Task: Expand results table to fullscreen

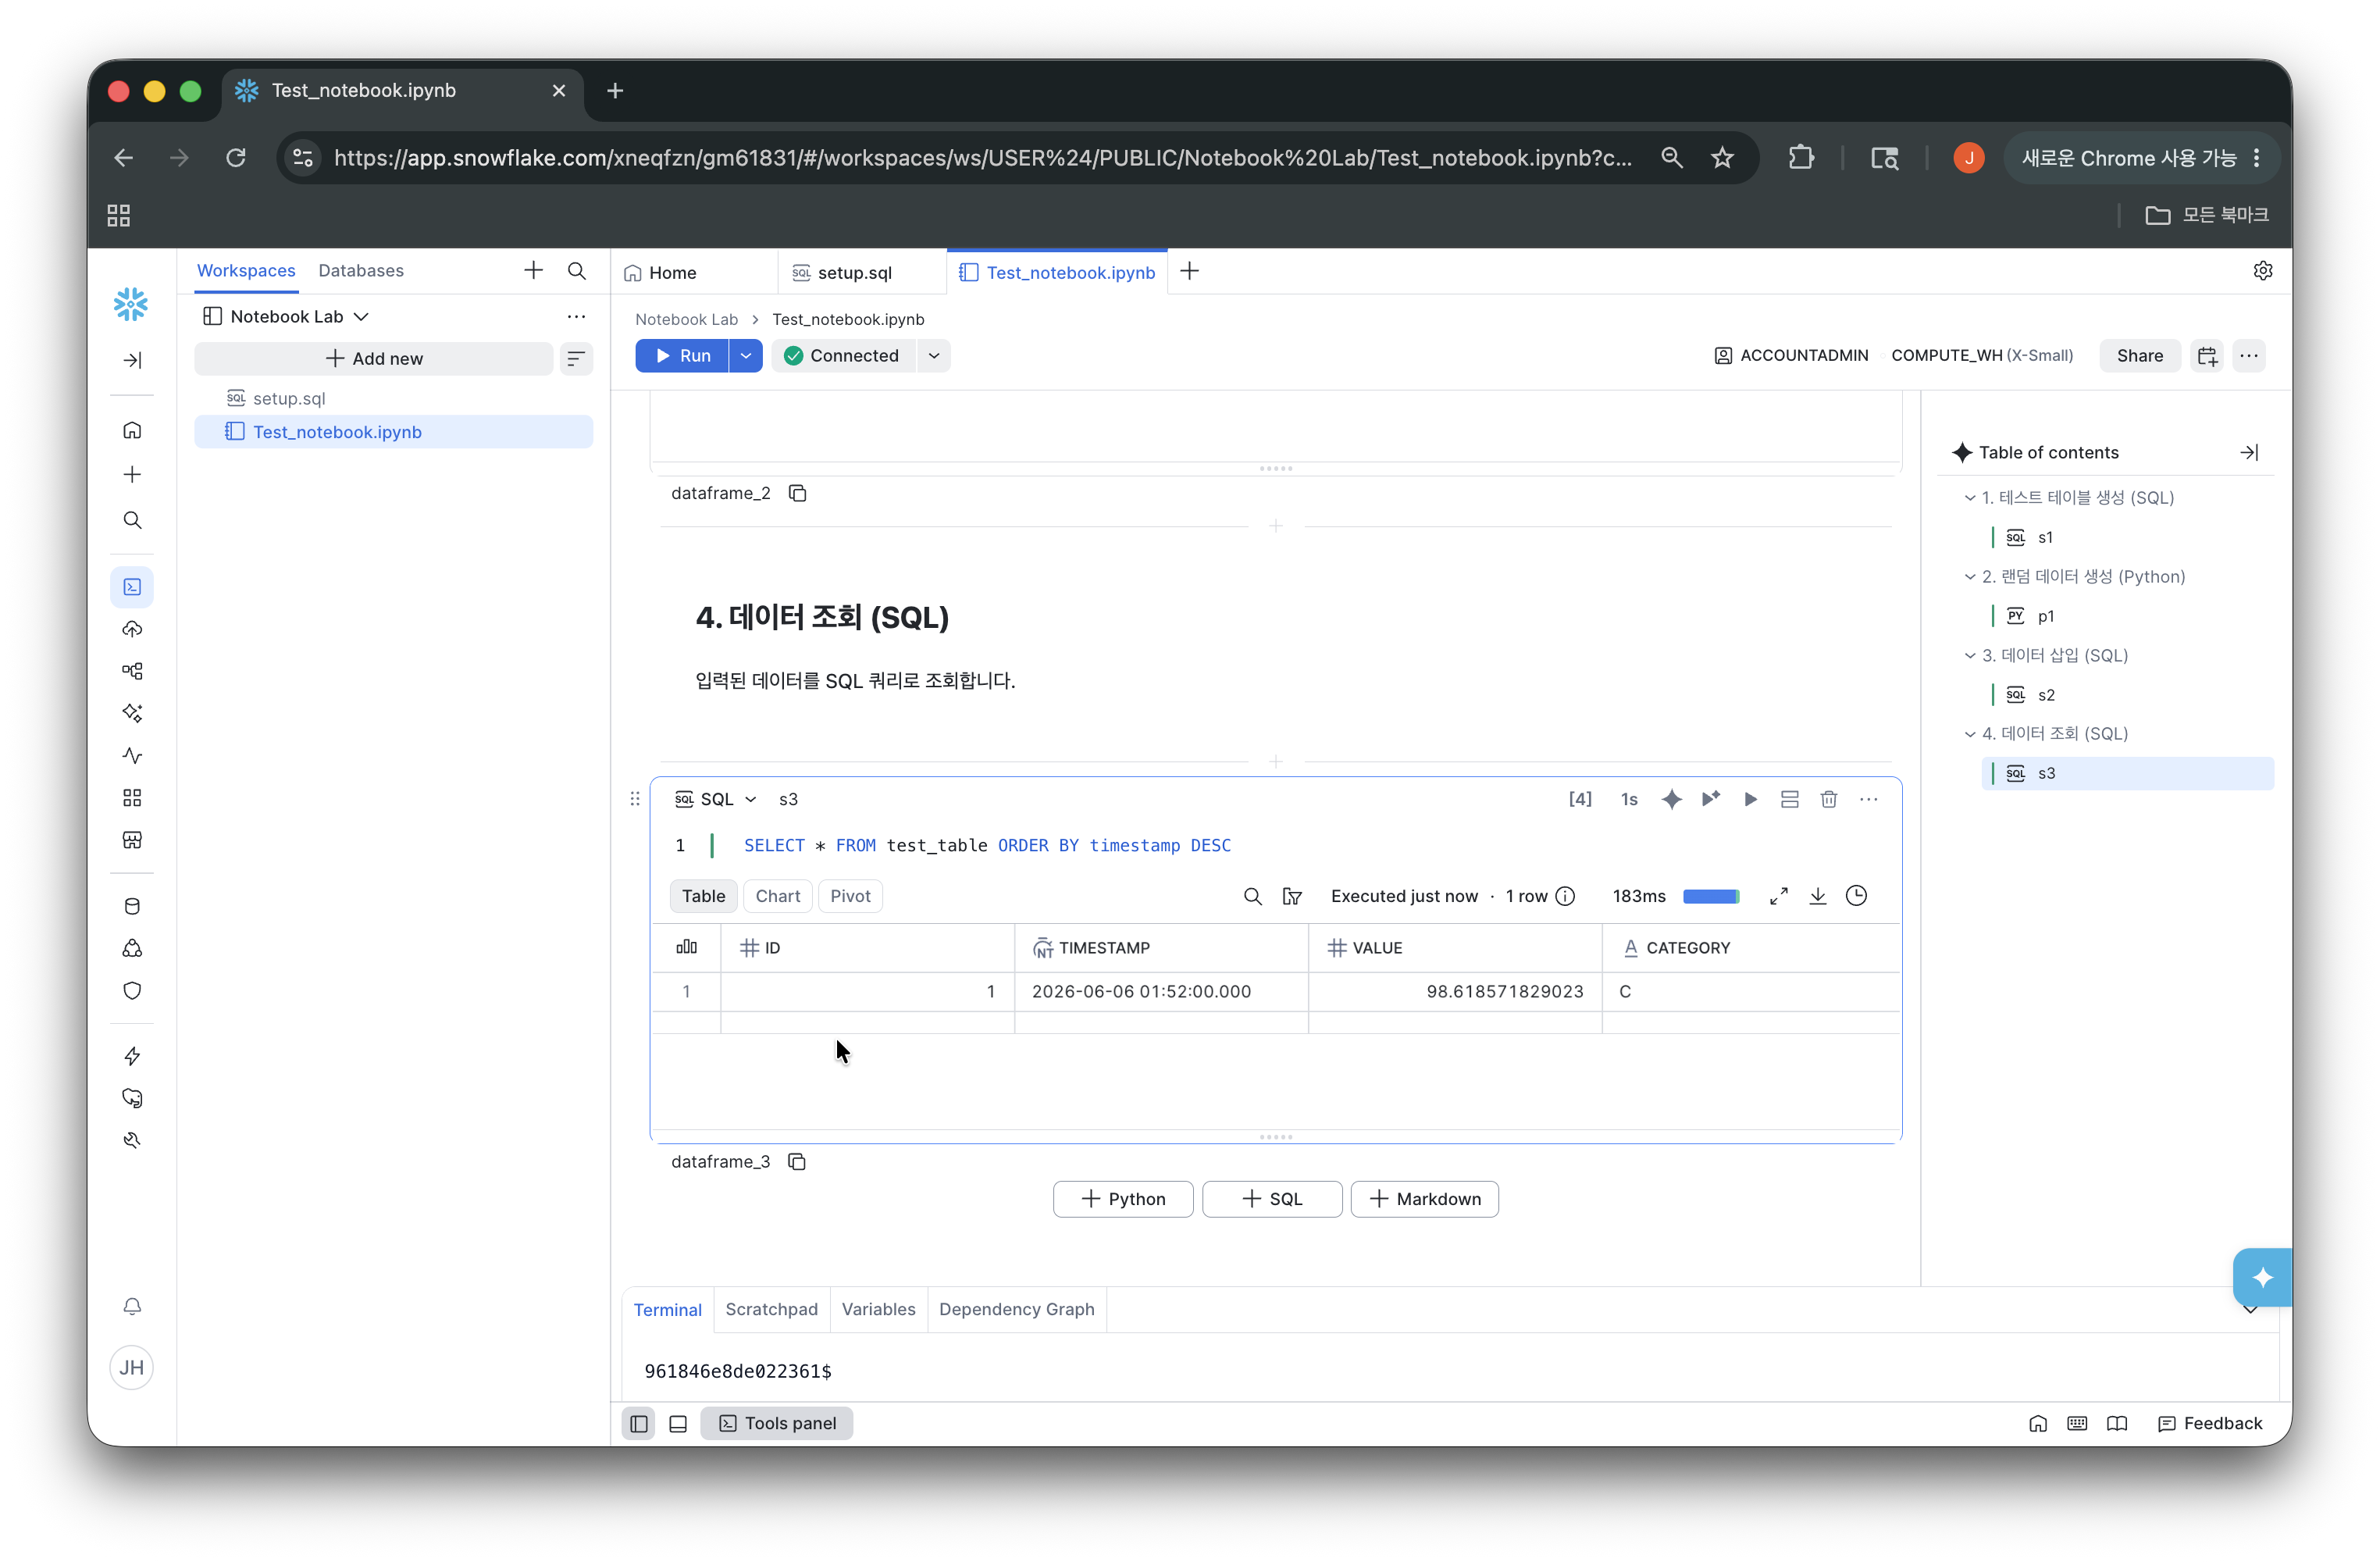Action: pyautogui.click(x=1778, y=896)
